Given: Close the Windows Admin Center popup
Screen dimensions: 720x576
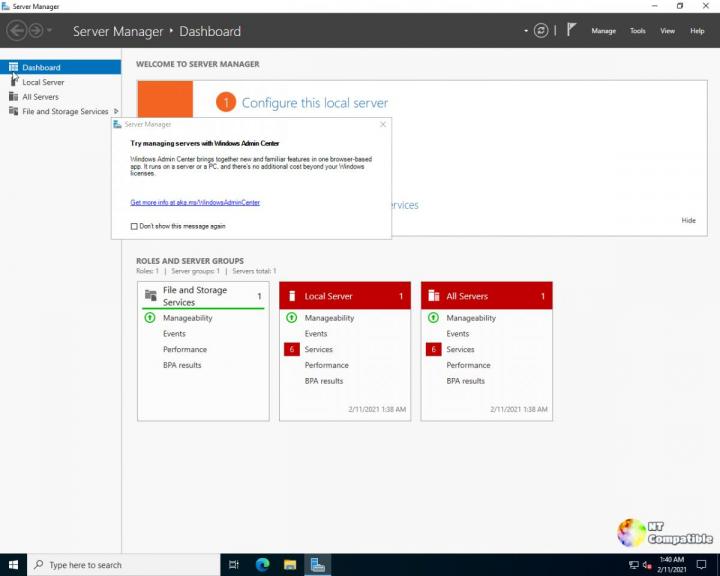Looking at the screenshot, I should [x=383, y=124].
